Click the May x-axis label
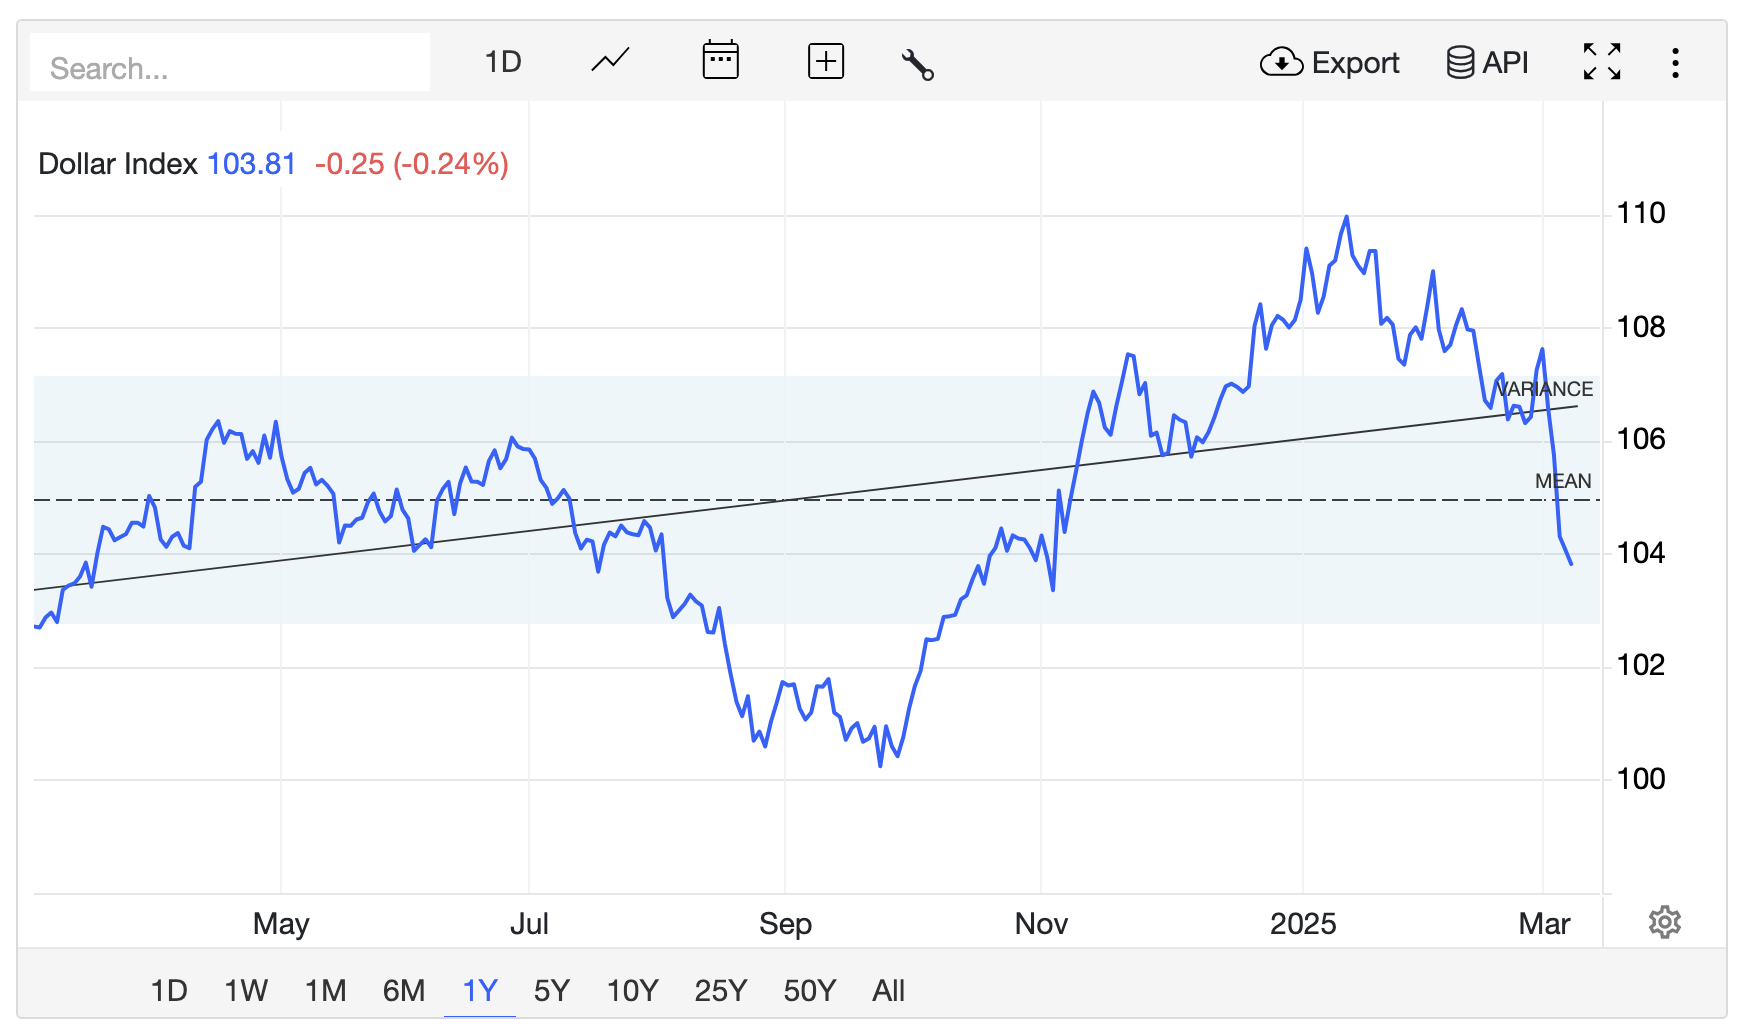 (x=281, y=924)
